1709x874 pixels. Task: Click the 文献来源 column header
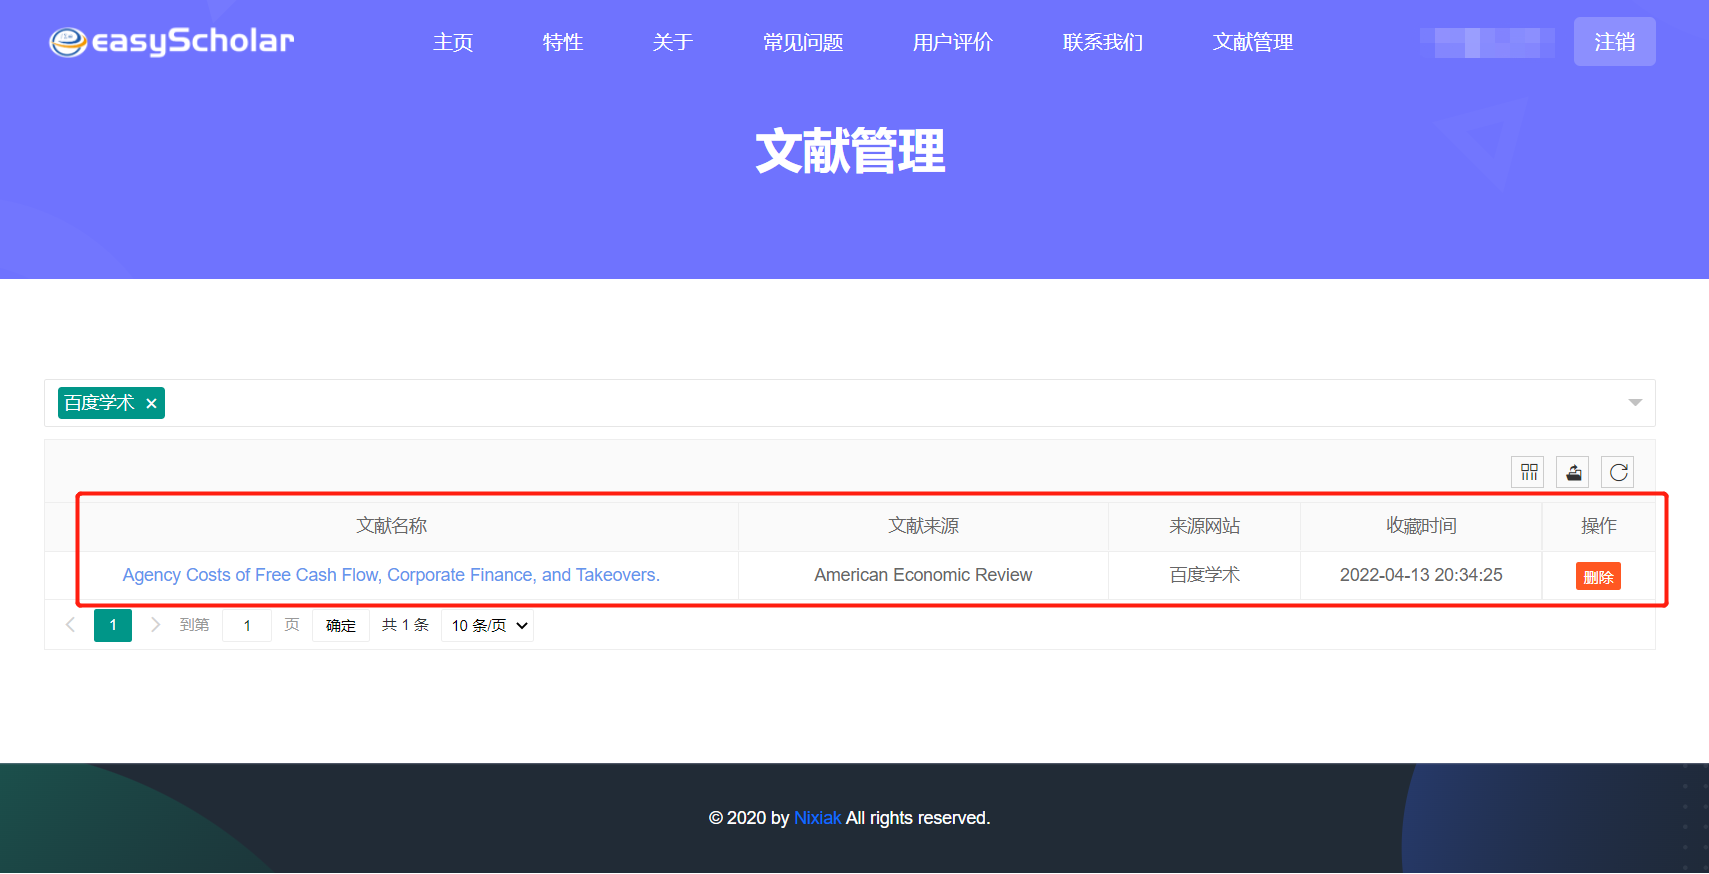click(x=923, y=526)
